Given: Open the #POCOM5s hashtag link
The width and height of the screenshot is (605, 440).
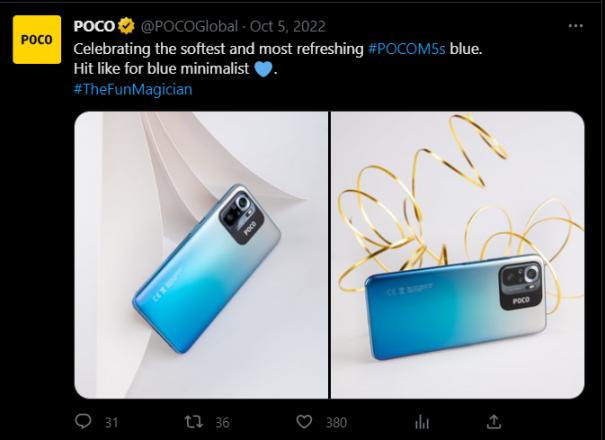Looking at the screenshot, I should [x=407, y=49].
